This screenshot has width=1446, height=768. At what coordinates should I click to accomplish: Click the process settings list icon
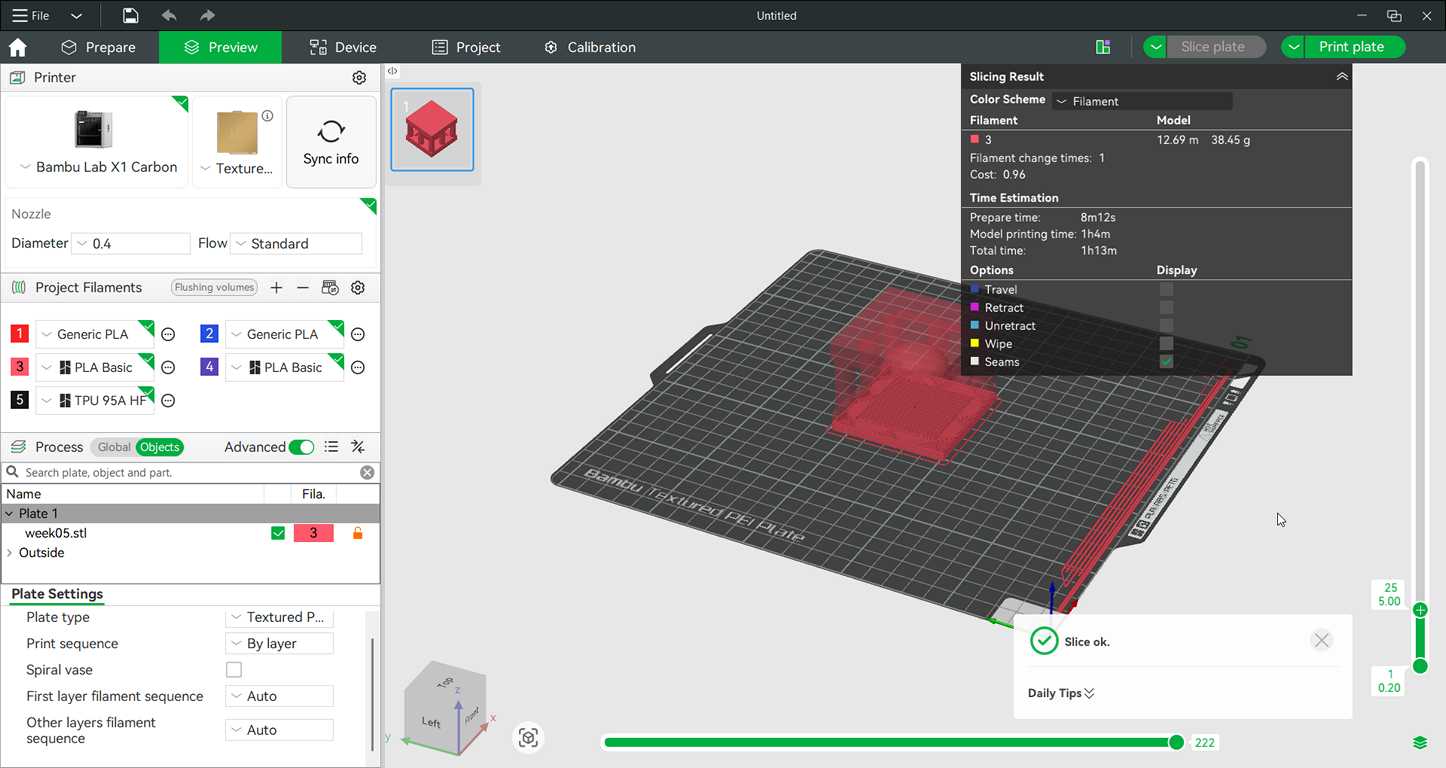(x=331, y=447)
